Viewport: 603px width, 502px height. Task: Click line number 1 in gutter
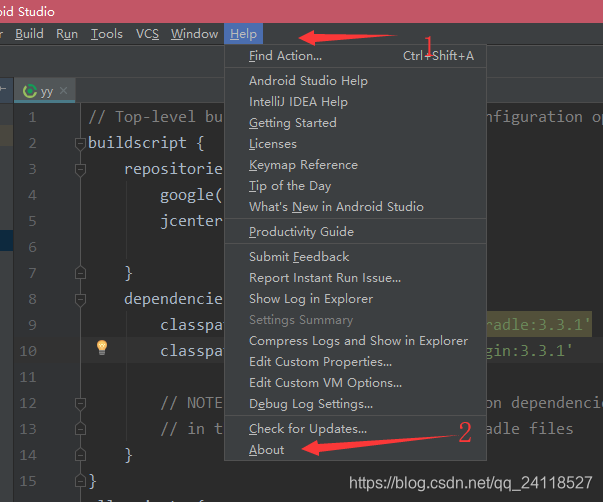[32, 117]
